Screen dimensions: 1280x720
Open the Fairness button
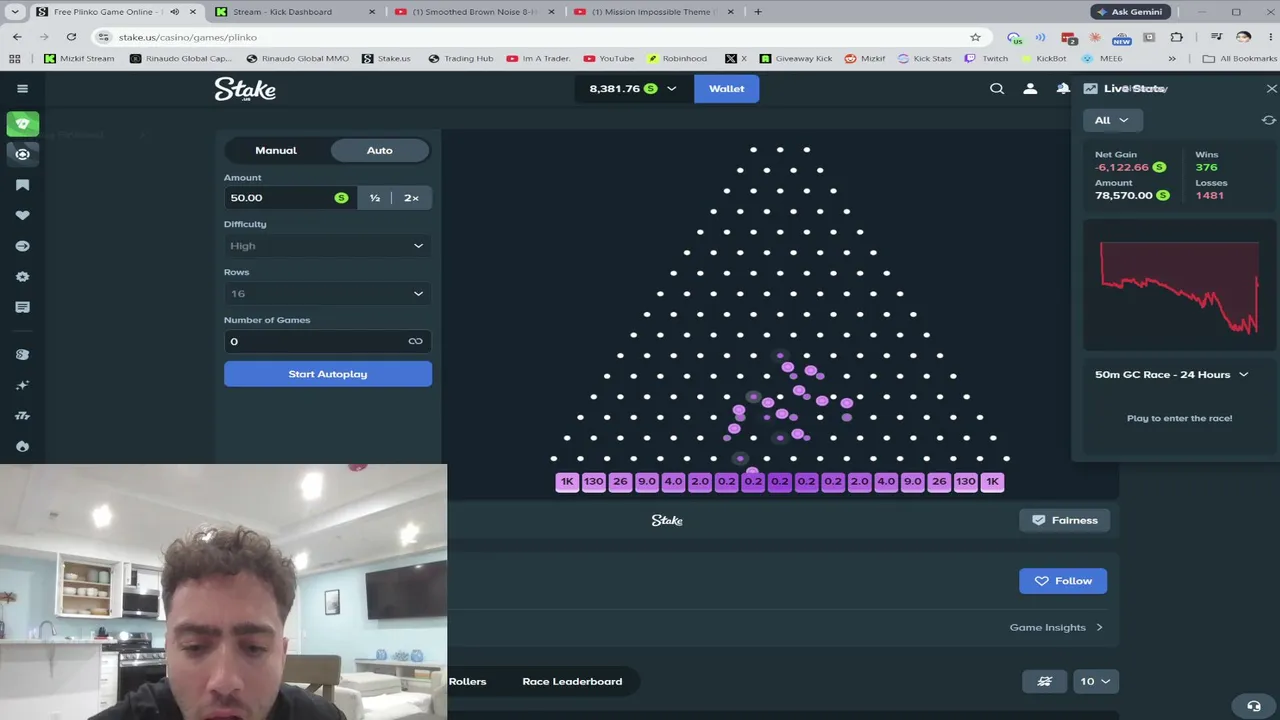(x=1065, y=521)
